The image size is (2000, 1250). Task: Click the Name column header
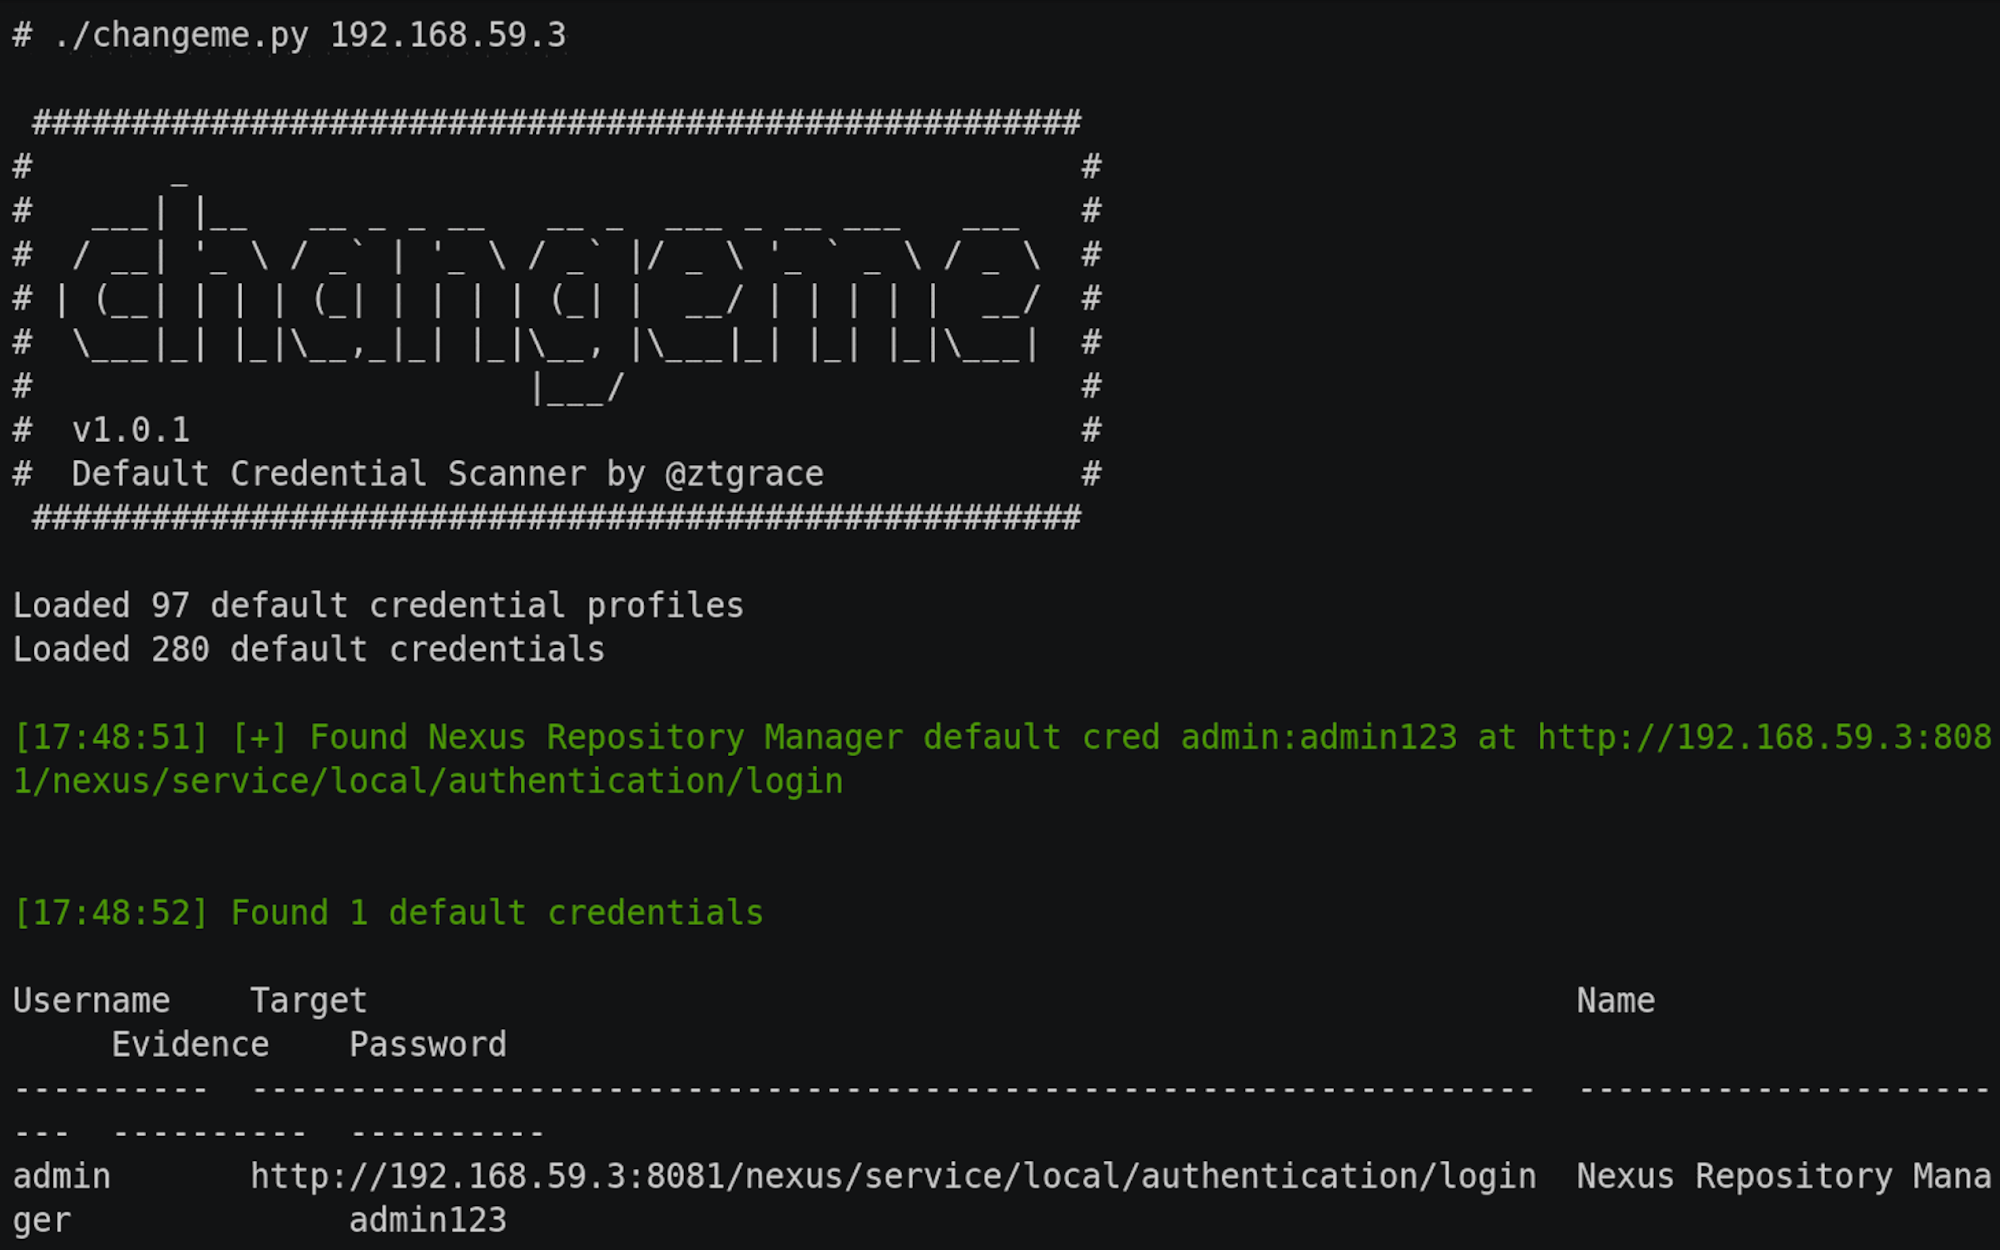(1616, 1001)
